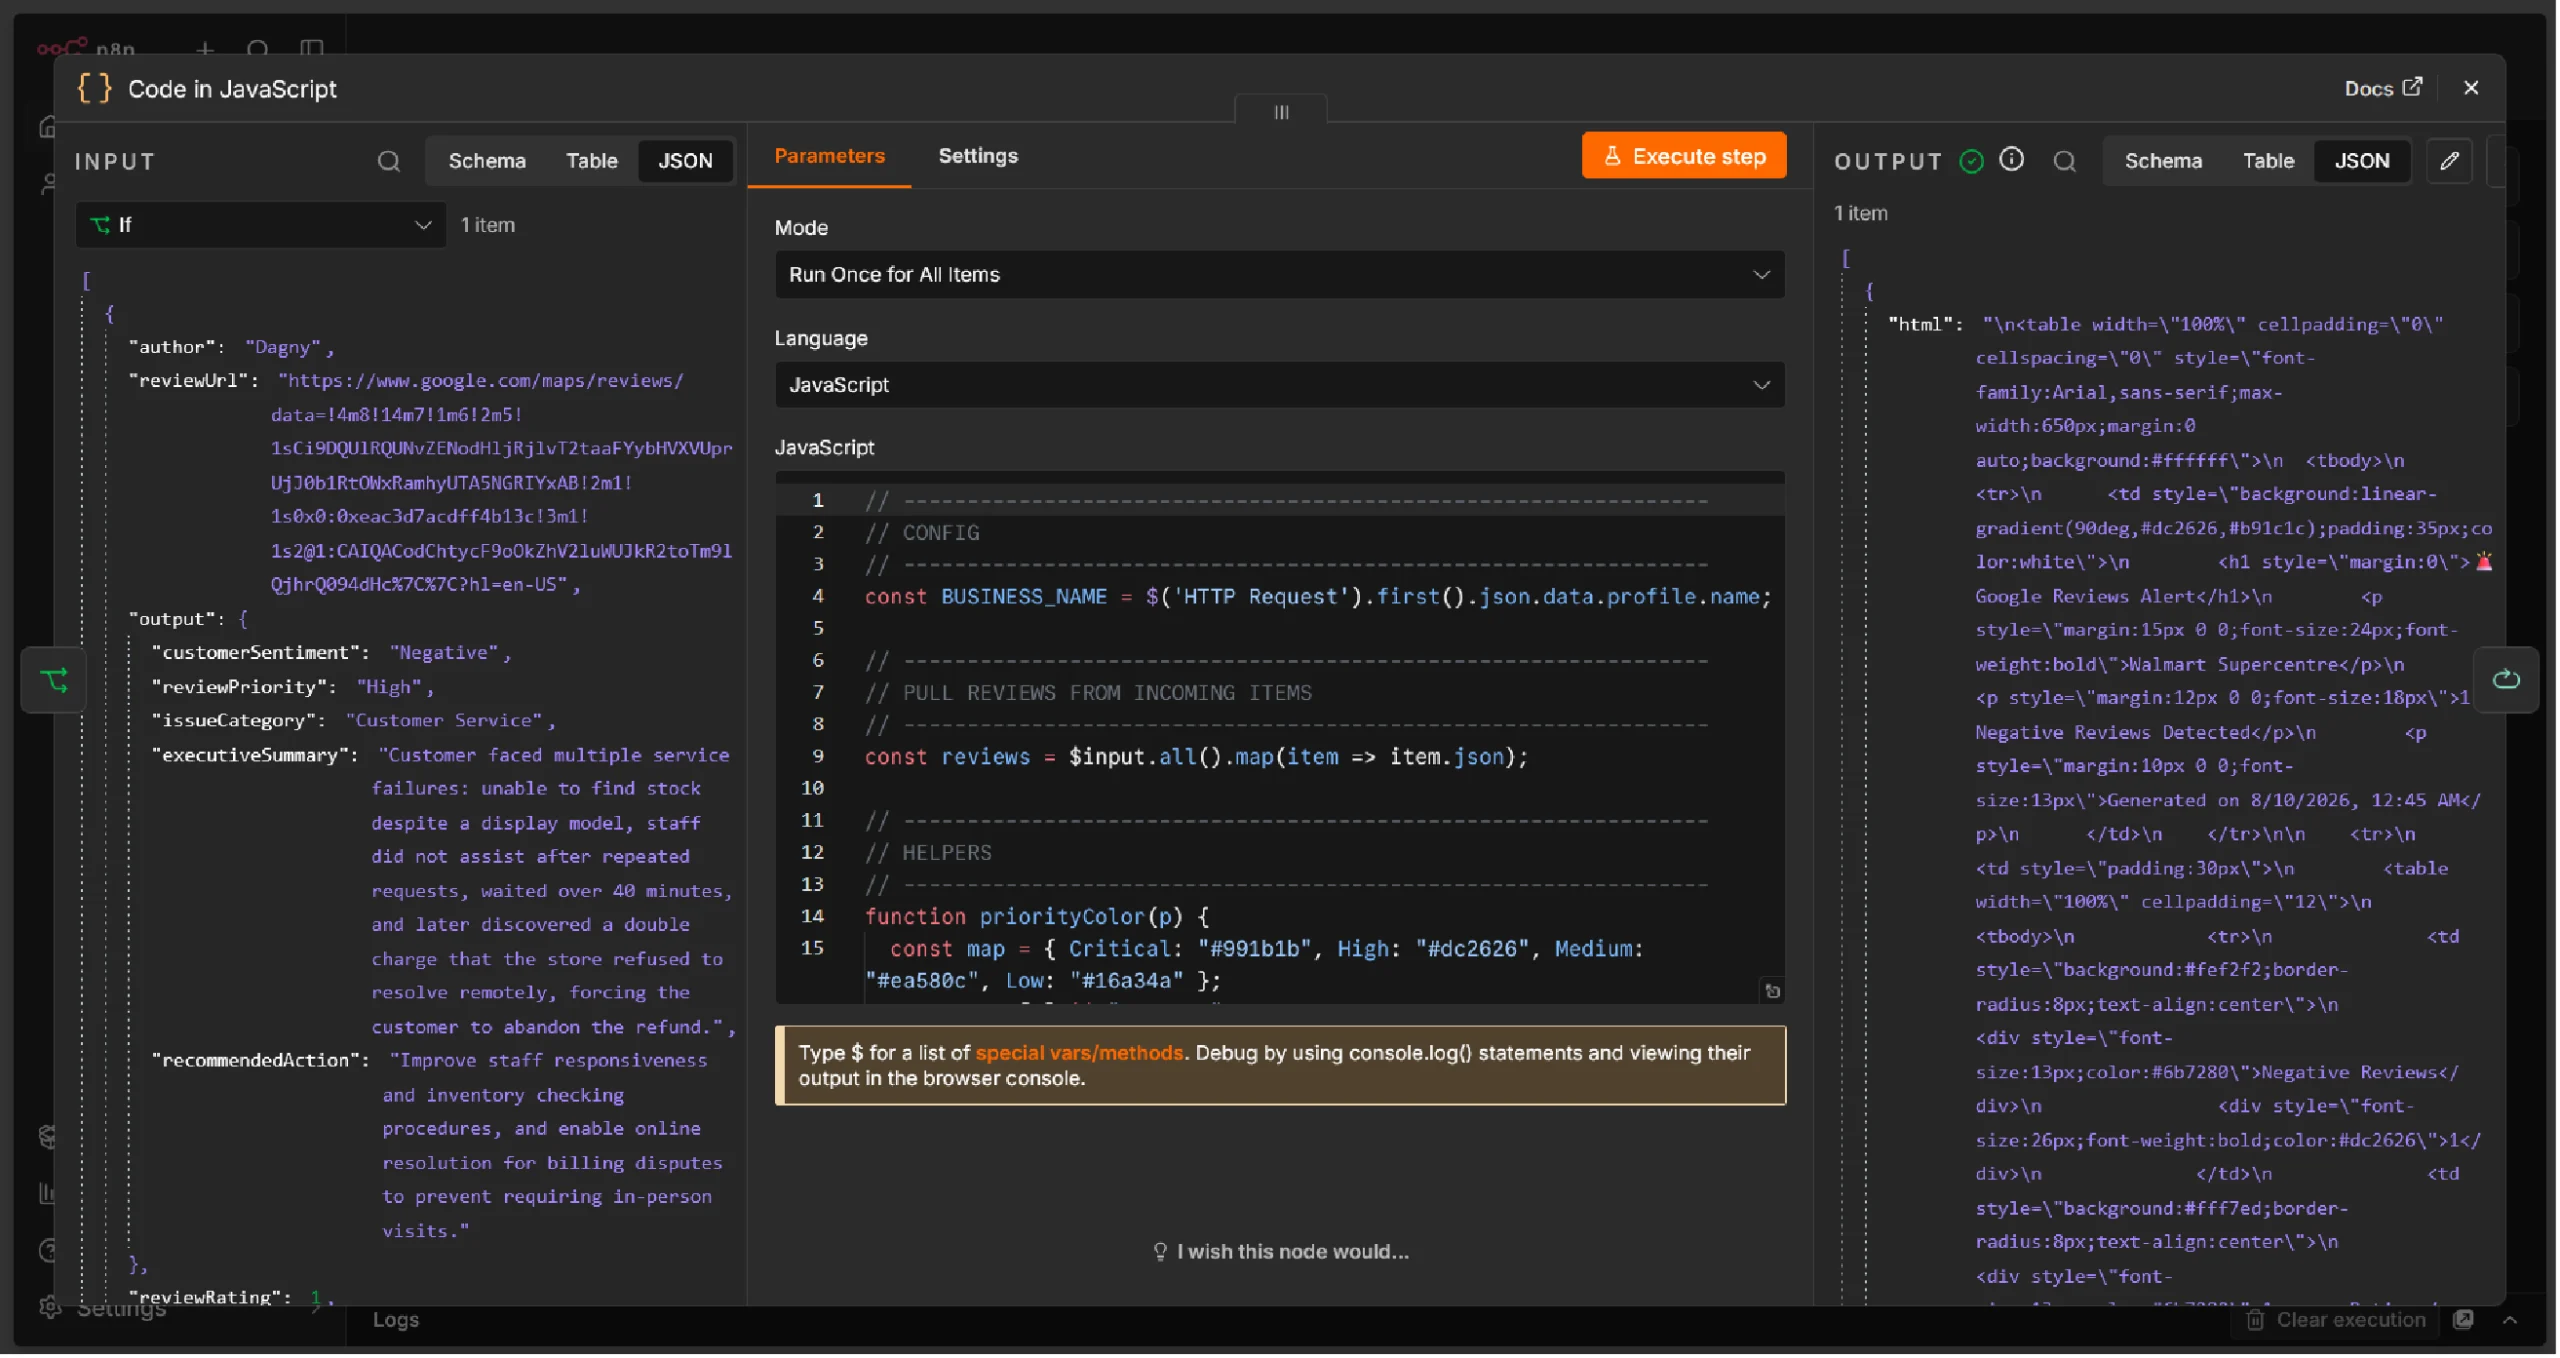This screenshot has width=2560, height=1358.
Task: Switch to the Settings tab
Action: pyautogui.click(x=979, y=156)
